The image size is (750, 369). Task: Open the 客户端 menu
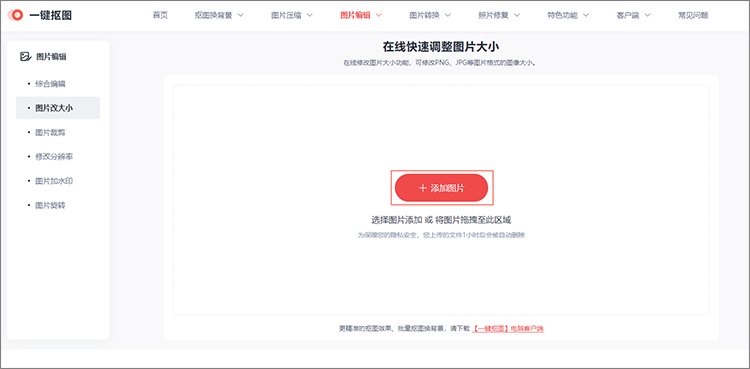(x=628, y=15)
